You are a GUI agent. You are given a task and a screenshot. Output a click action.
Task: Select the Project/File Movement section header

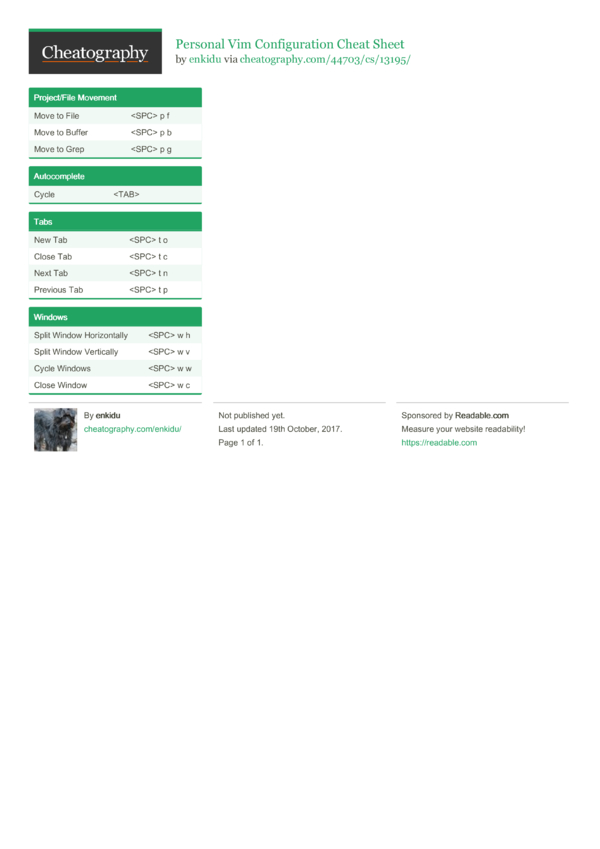click(x=115, y=97)
